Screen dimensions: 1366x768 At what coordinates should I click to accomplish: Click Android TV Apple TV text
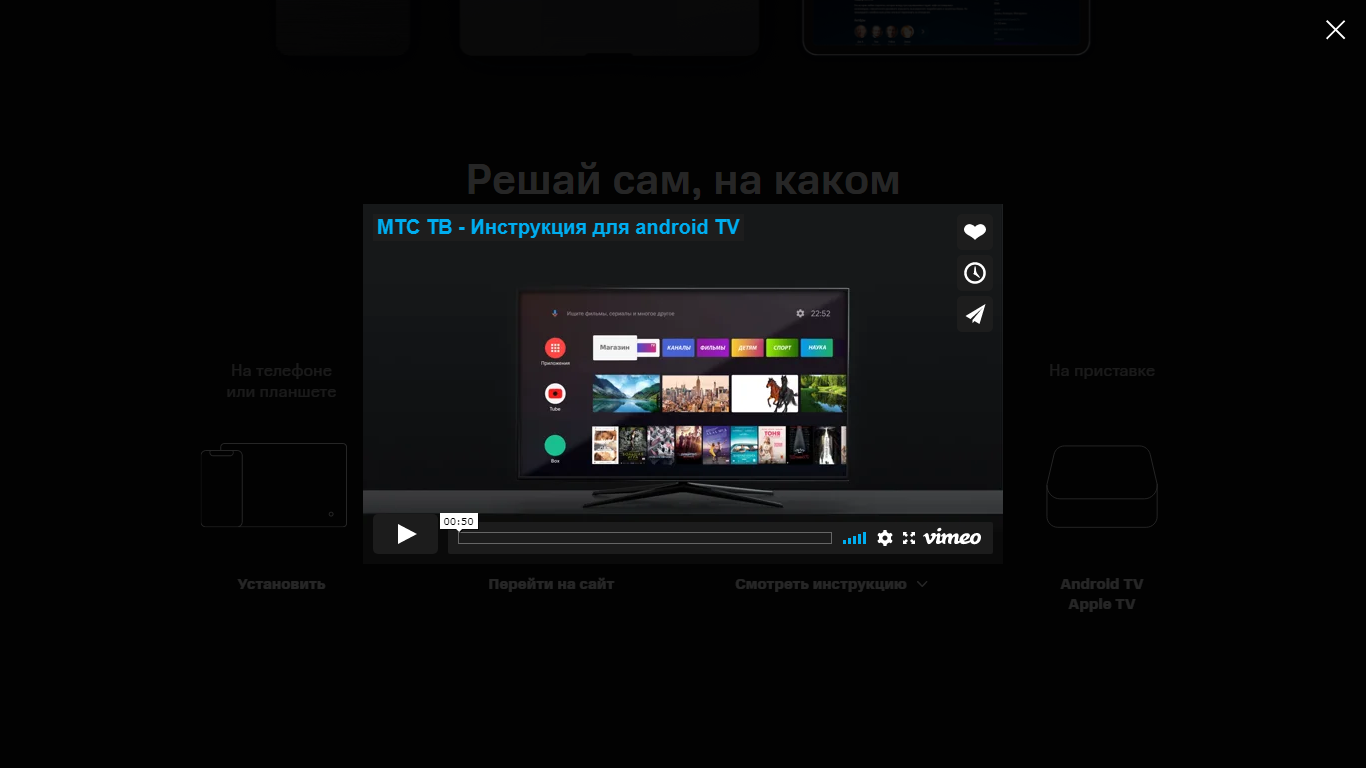tap(1102, 594)
